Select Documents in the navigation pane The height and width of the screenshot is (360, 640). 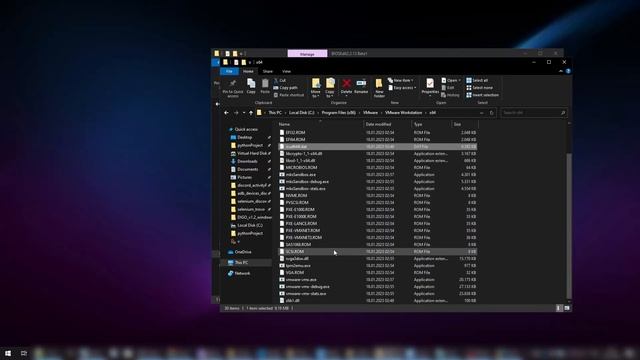247,169
